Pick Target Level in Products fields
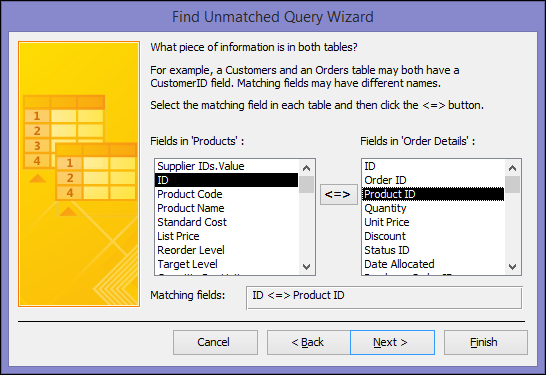The height and width of the screenshot is (375, 546). (227, 264)
